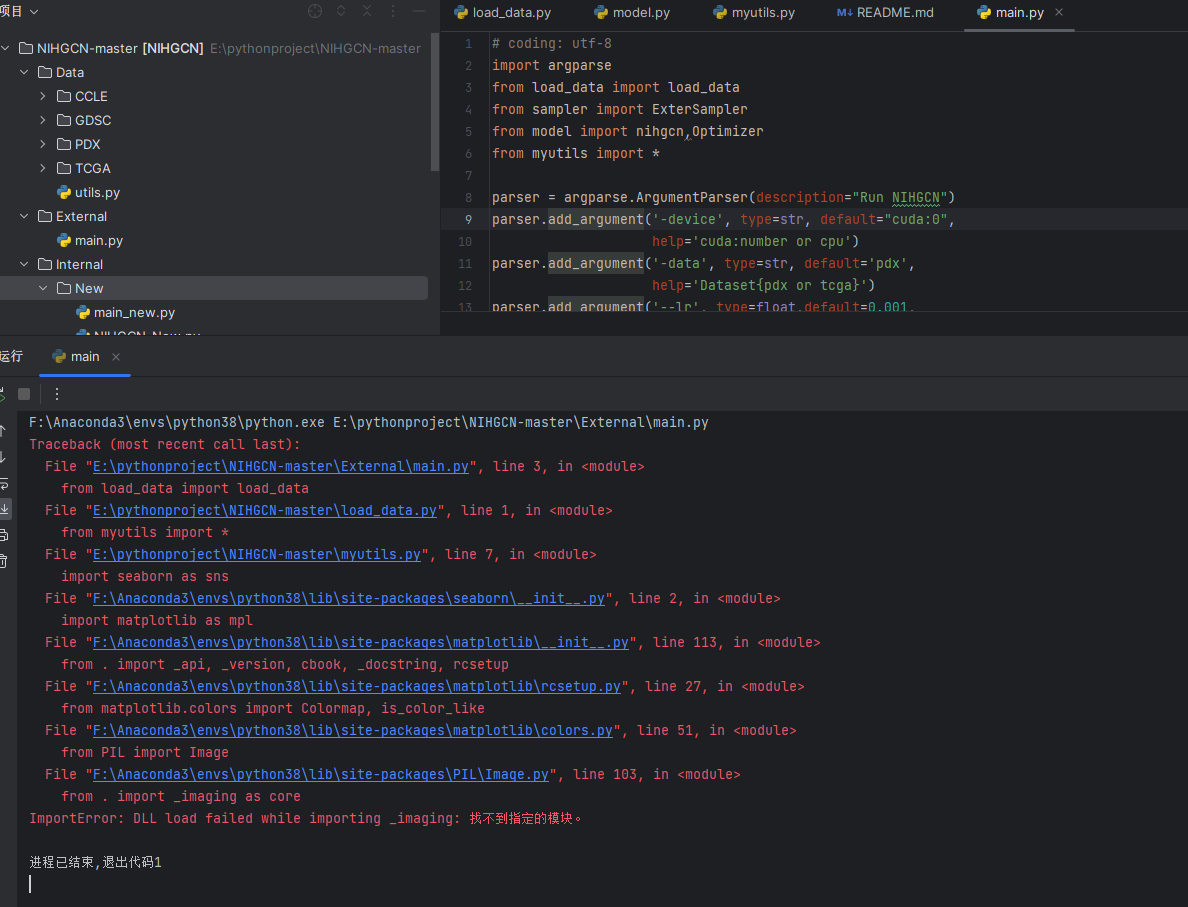Image resolution: width=1188 pixels, height=907 pixels.
Task: Click the Select Opened File target icon
Action: pos(314,11)
